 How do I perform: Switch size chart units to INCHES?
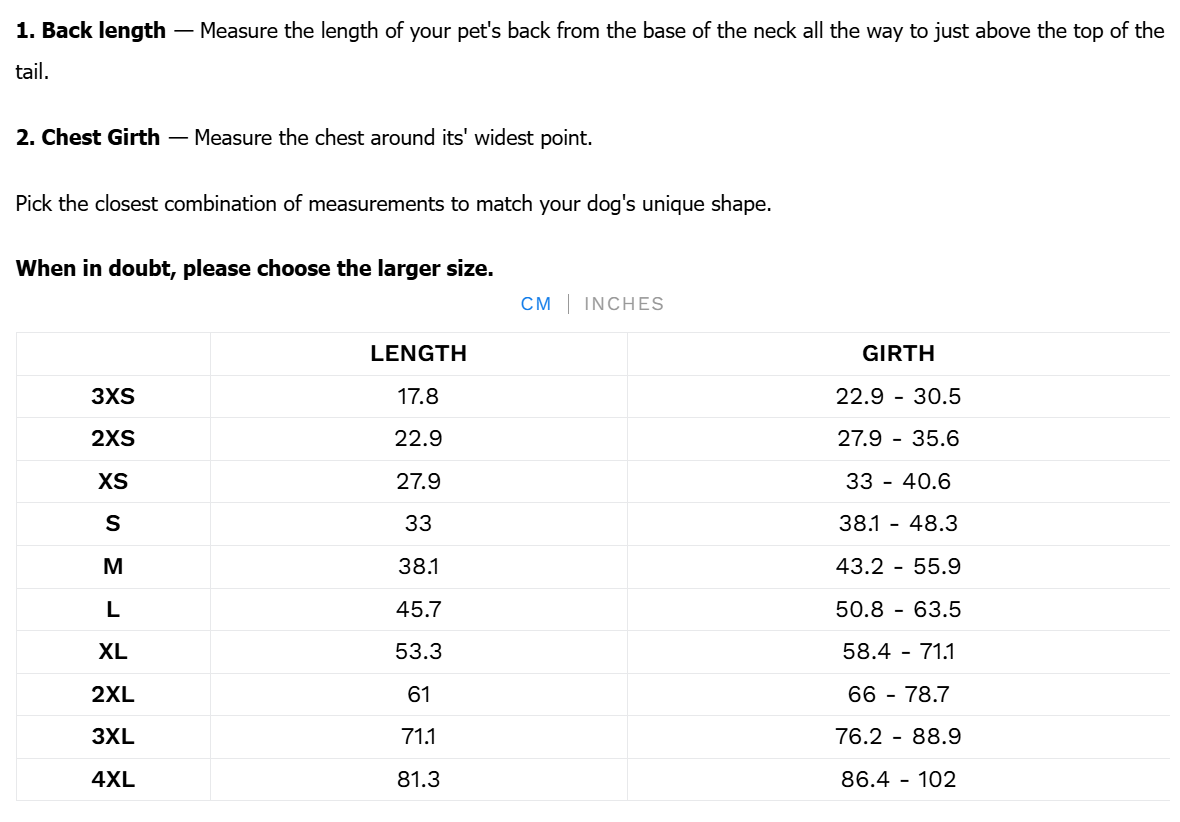click(x=623, y=304)
